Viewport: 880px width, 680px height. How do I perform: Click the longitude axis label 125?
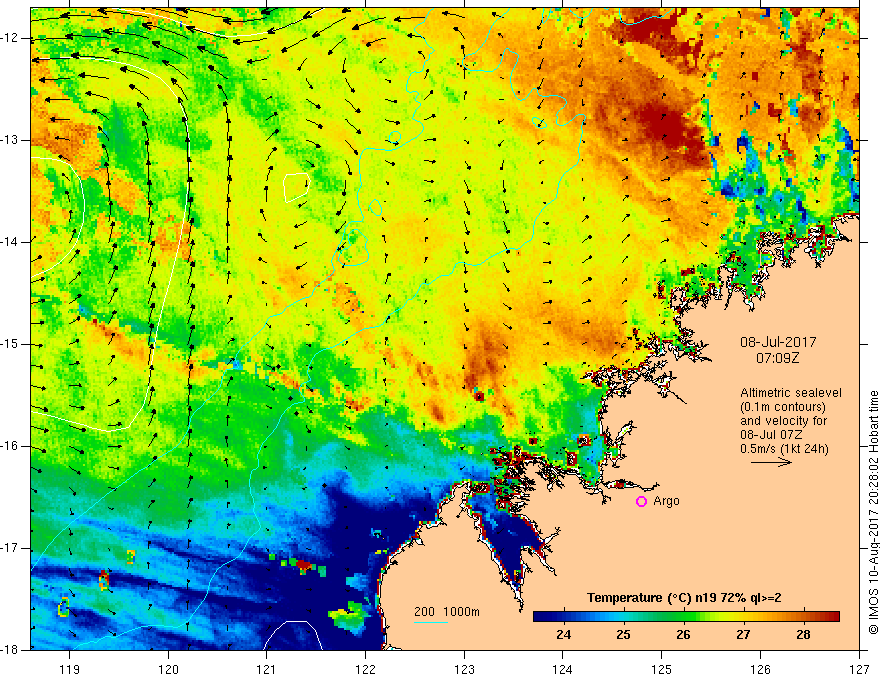pos(662,669)
